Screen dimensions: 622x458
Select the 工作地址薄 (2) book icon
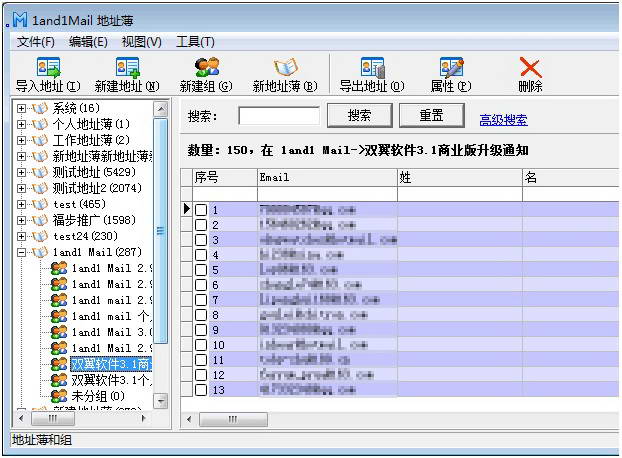[x=40, y=140]
